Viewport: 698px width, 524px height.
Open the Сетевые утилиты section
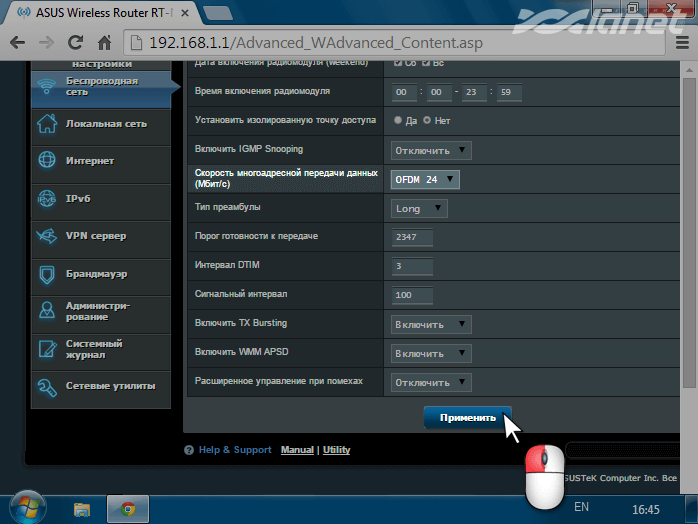tap(110, 386)
